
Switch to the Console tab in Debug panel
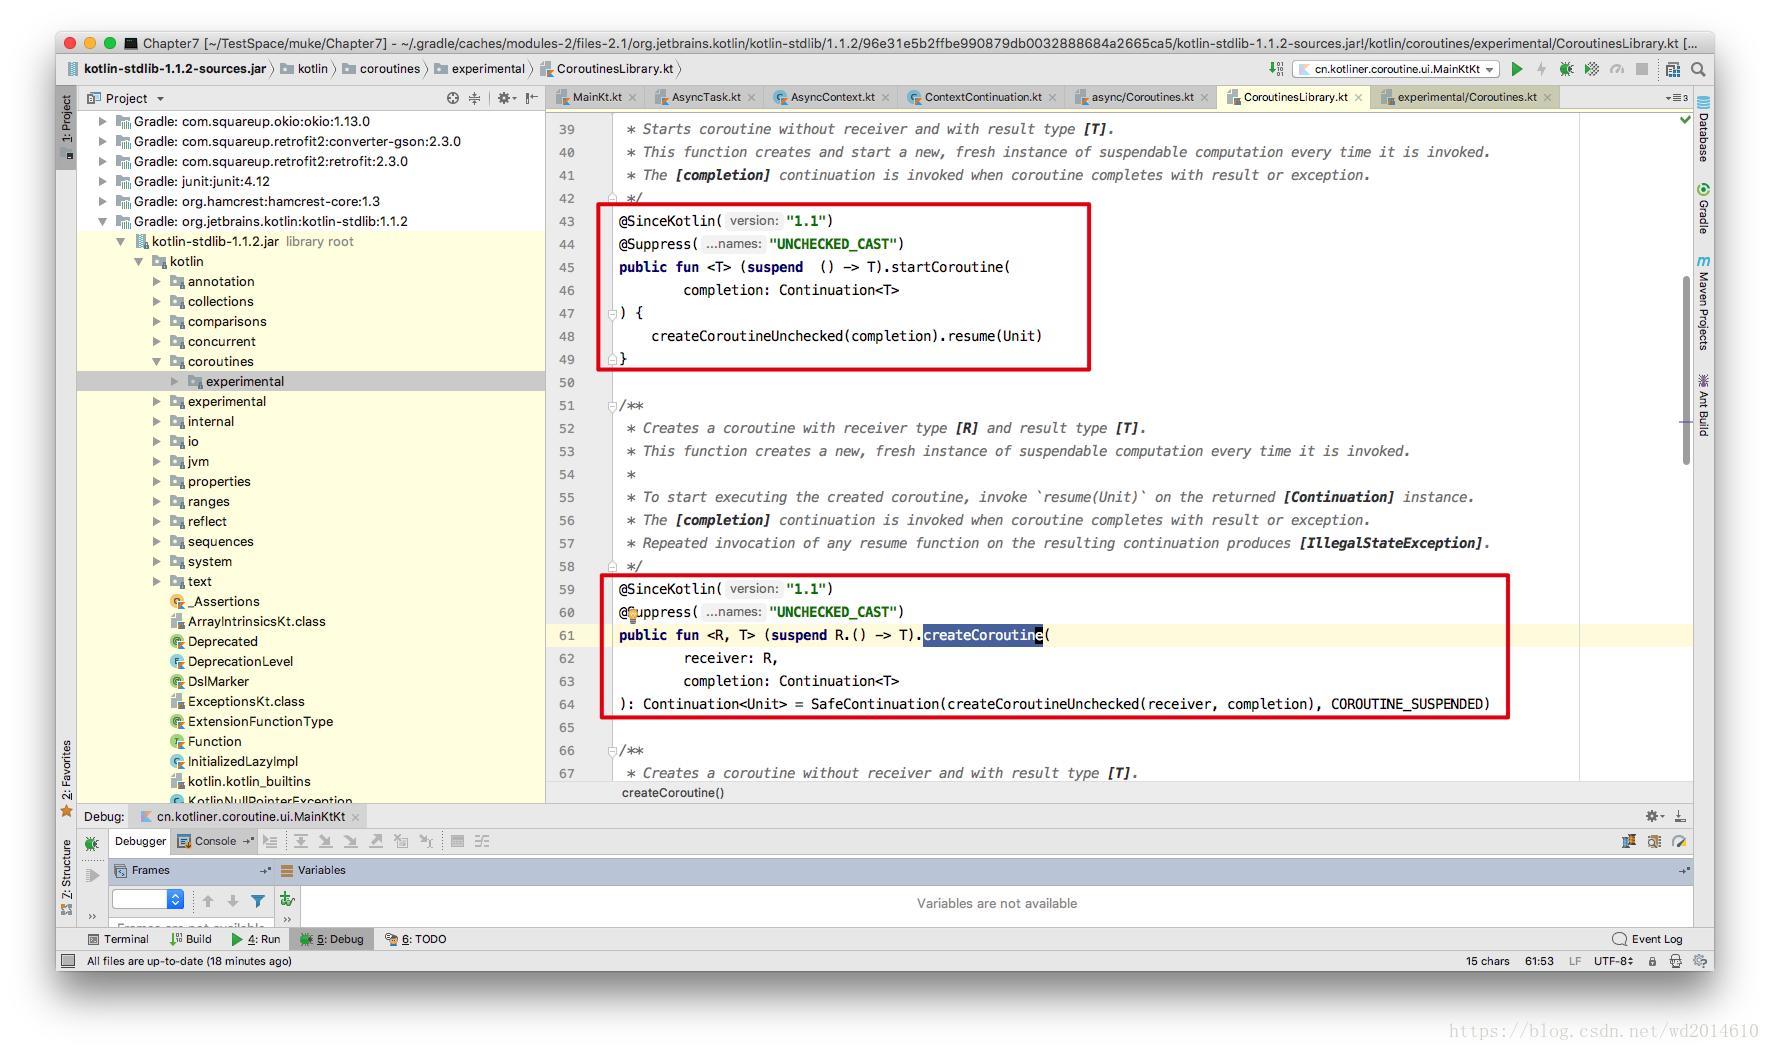click(215, 841)
